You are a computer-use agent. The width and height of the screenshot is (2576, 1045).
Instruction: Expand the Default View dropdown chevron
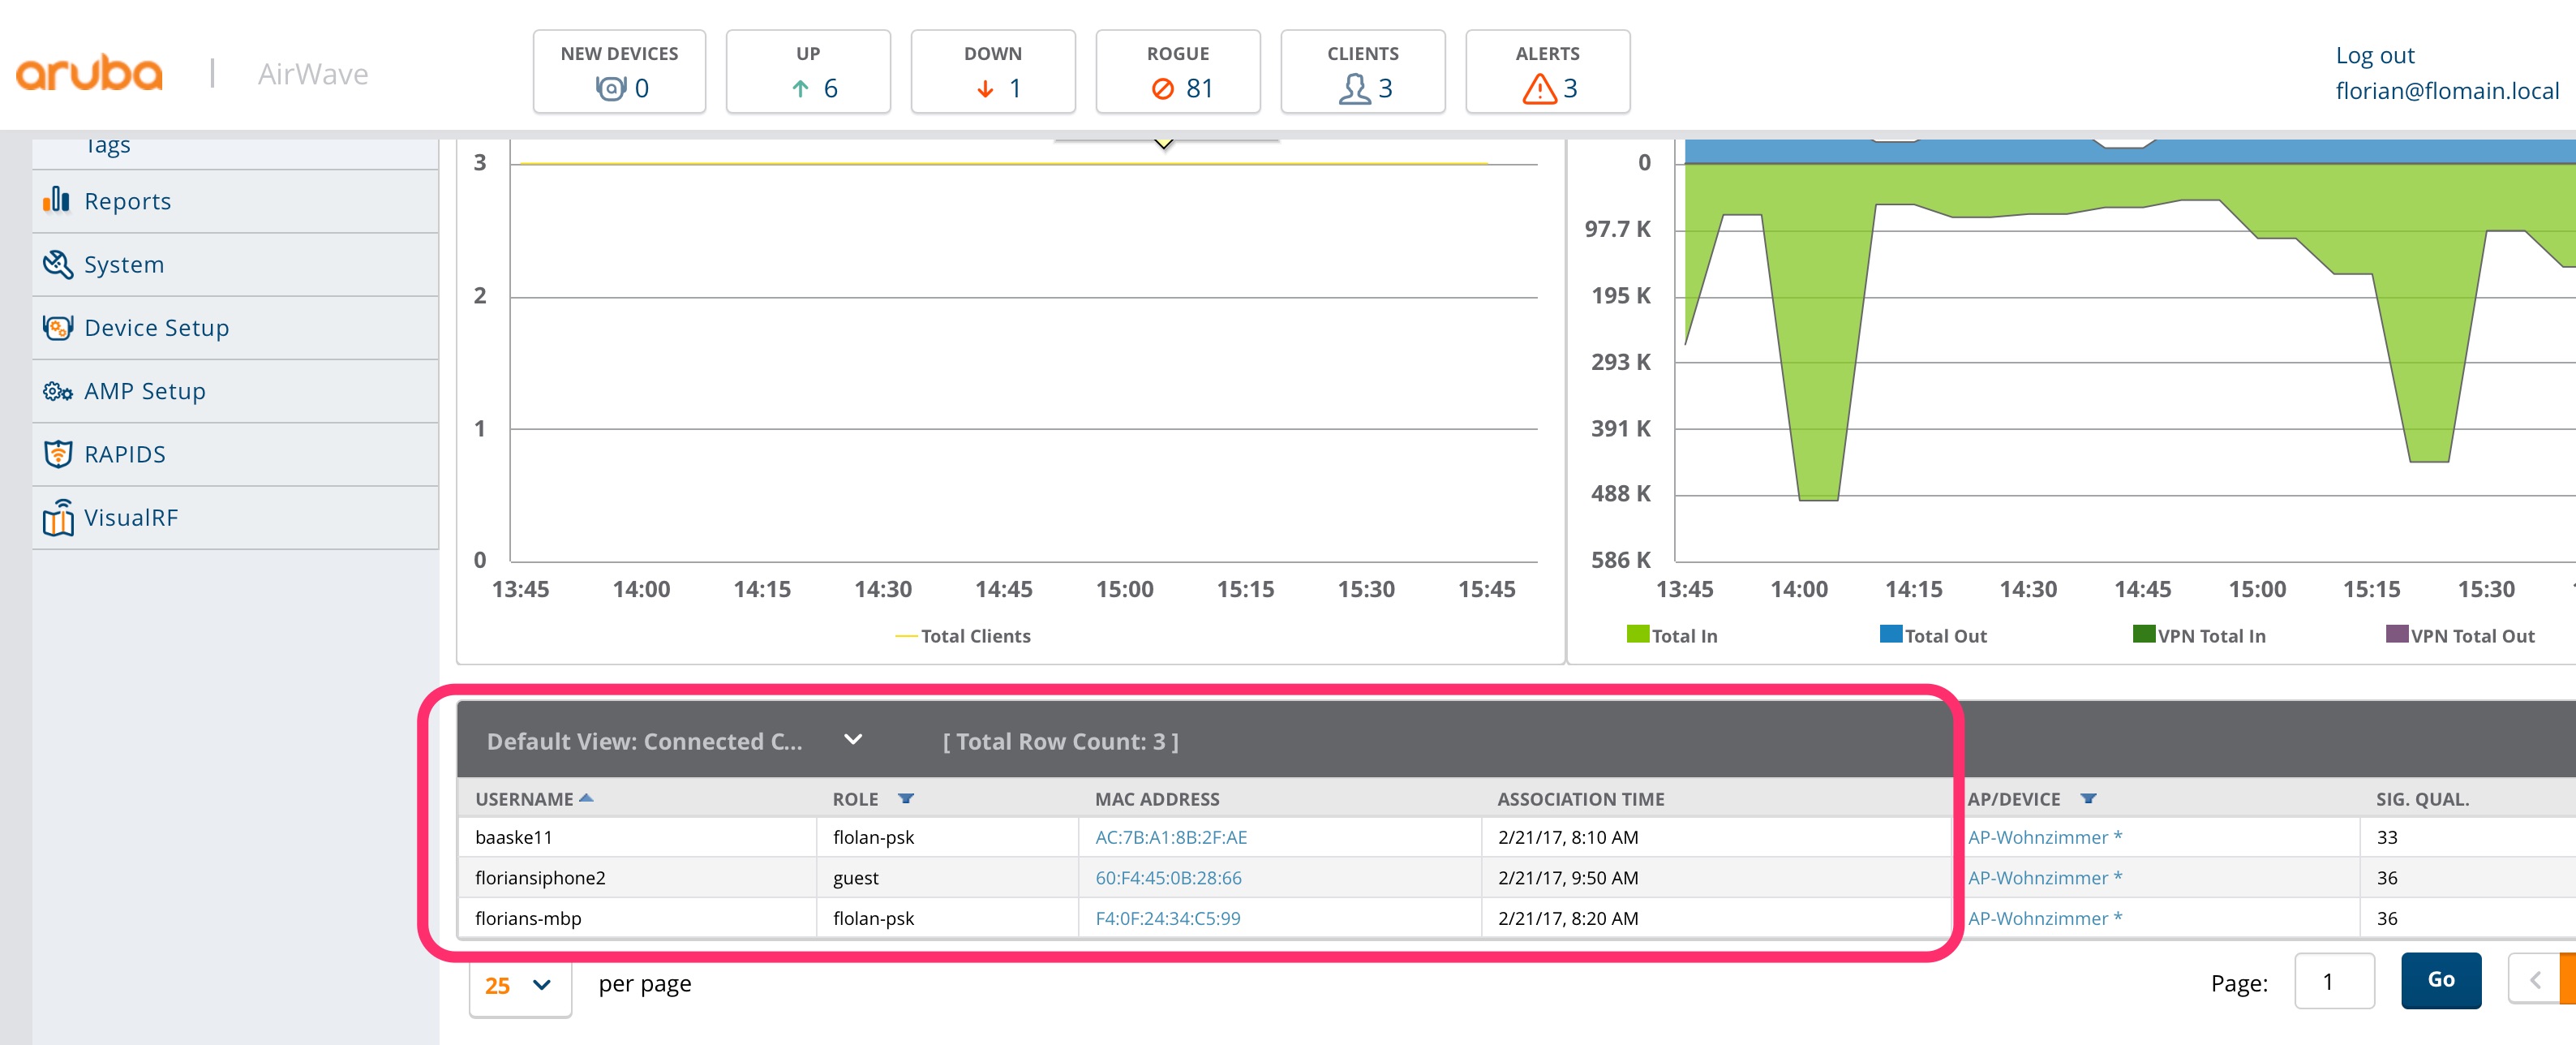click(853, 740)
